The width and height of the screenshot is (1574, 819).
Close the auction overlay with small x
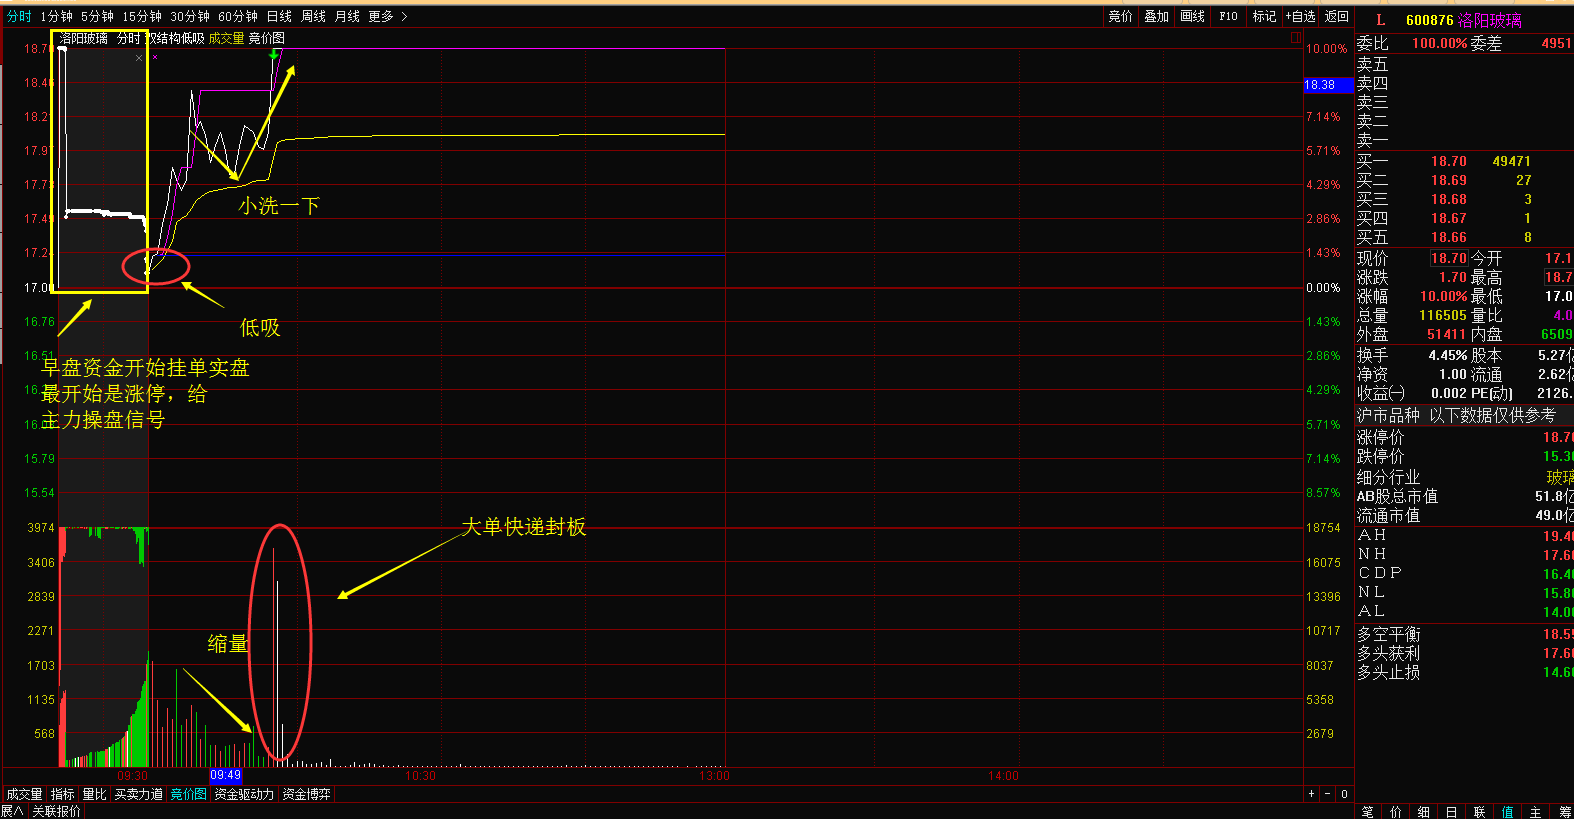click(x=139, y=58)
